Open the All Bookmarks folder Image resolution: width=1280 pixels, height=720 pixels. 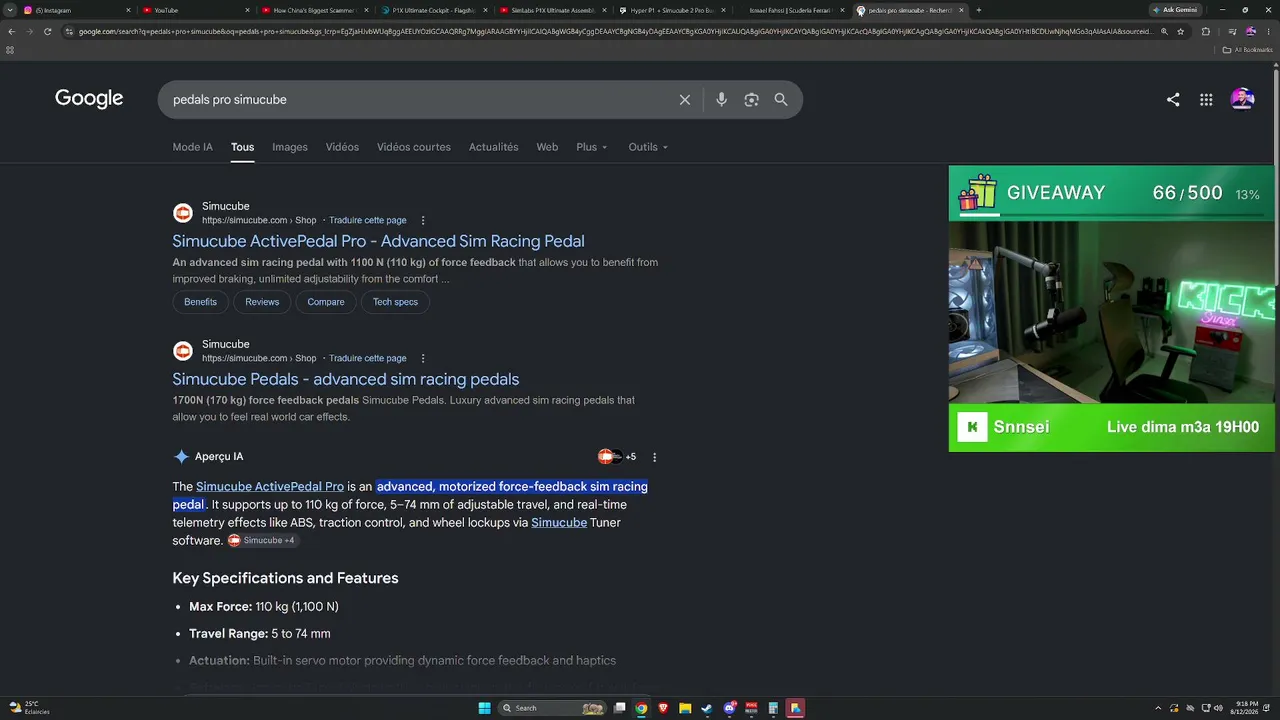(1248, 49)
